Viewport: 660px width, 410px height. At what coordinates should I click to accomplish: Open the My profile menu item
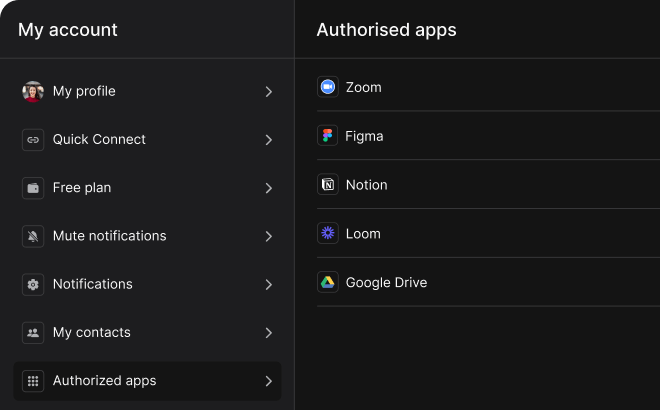coord(147,91)
